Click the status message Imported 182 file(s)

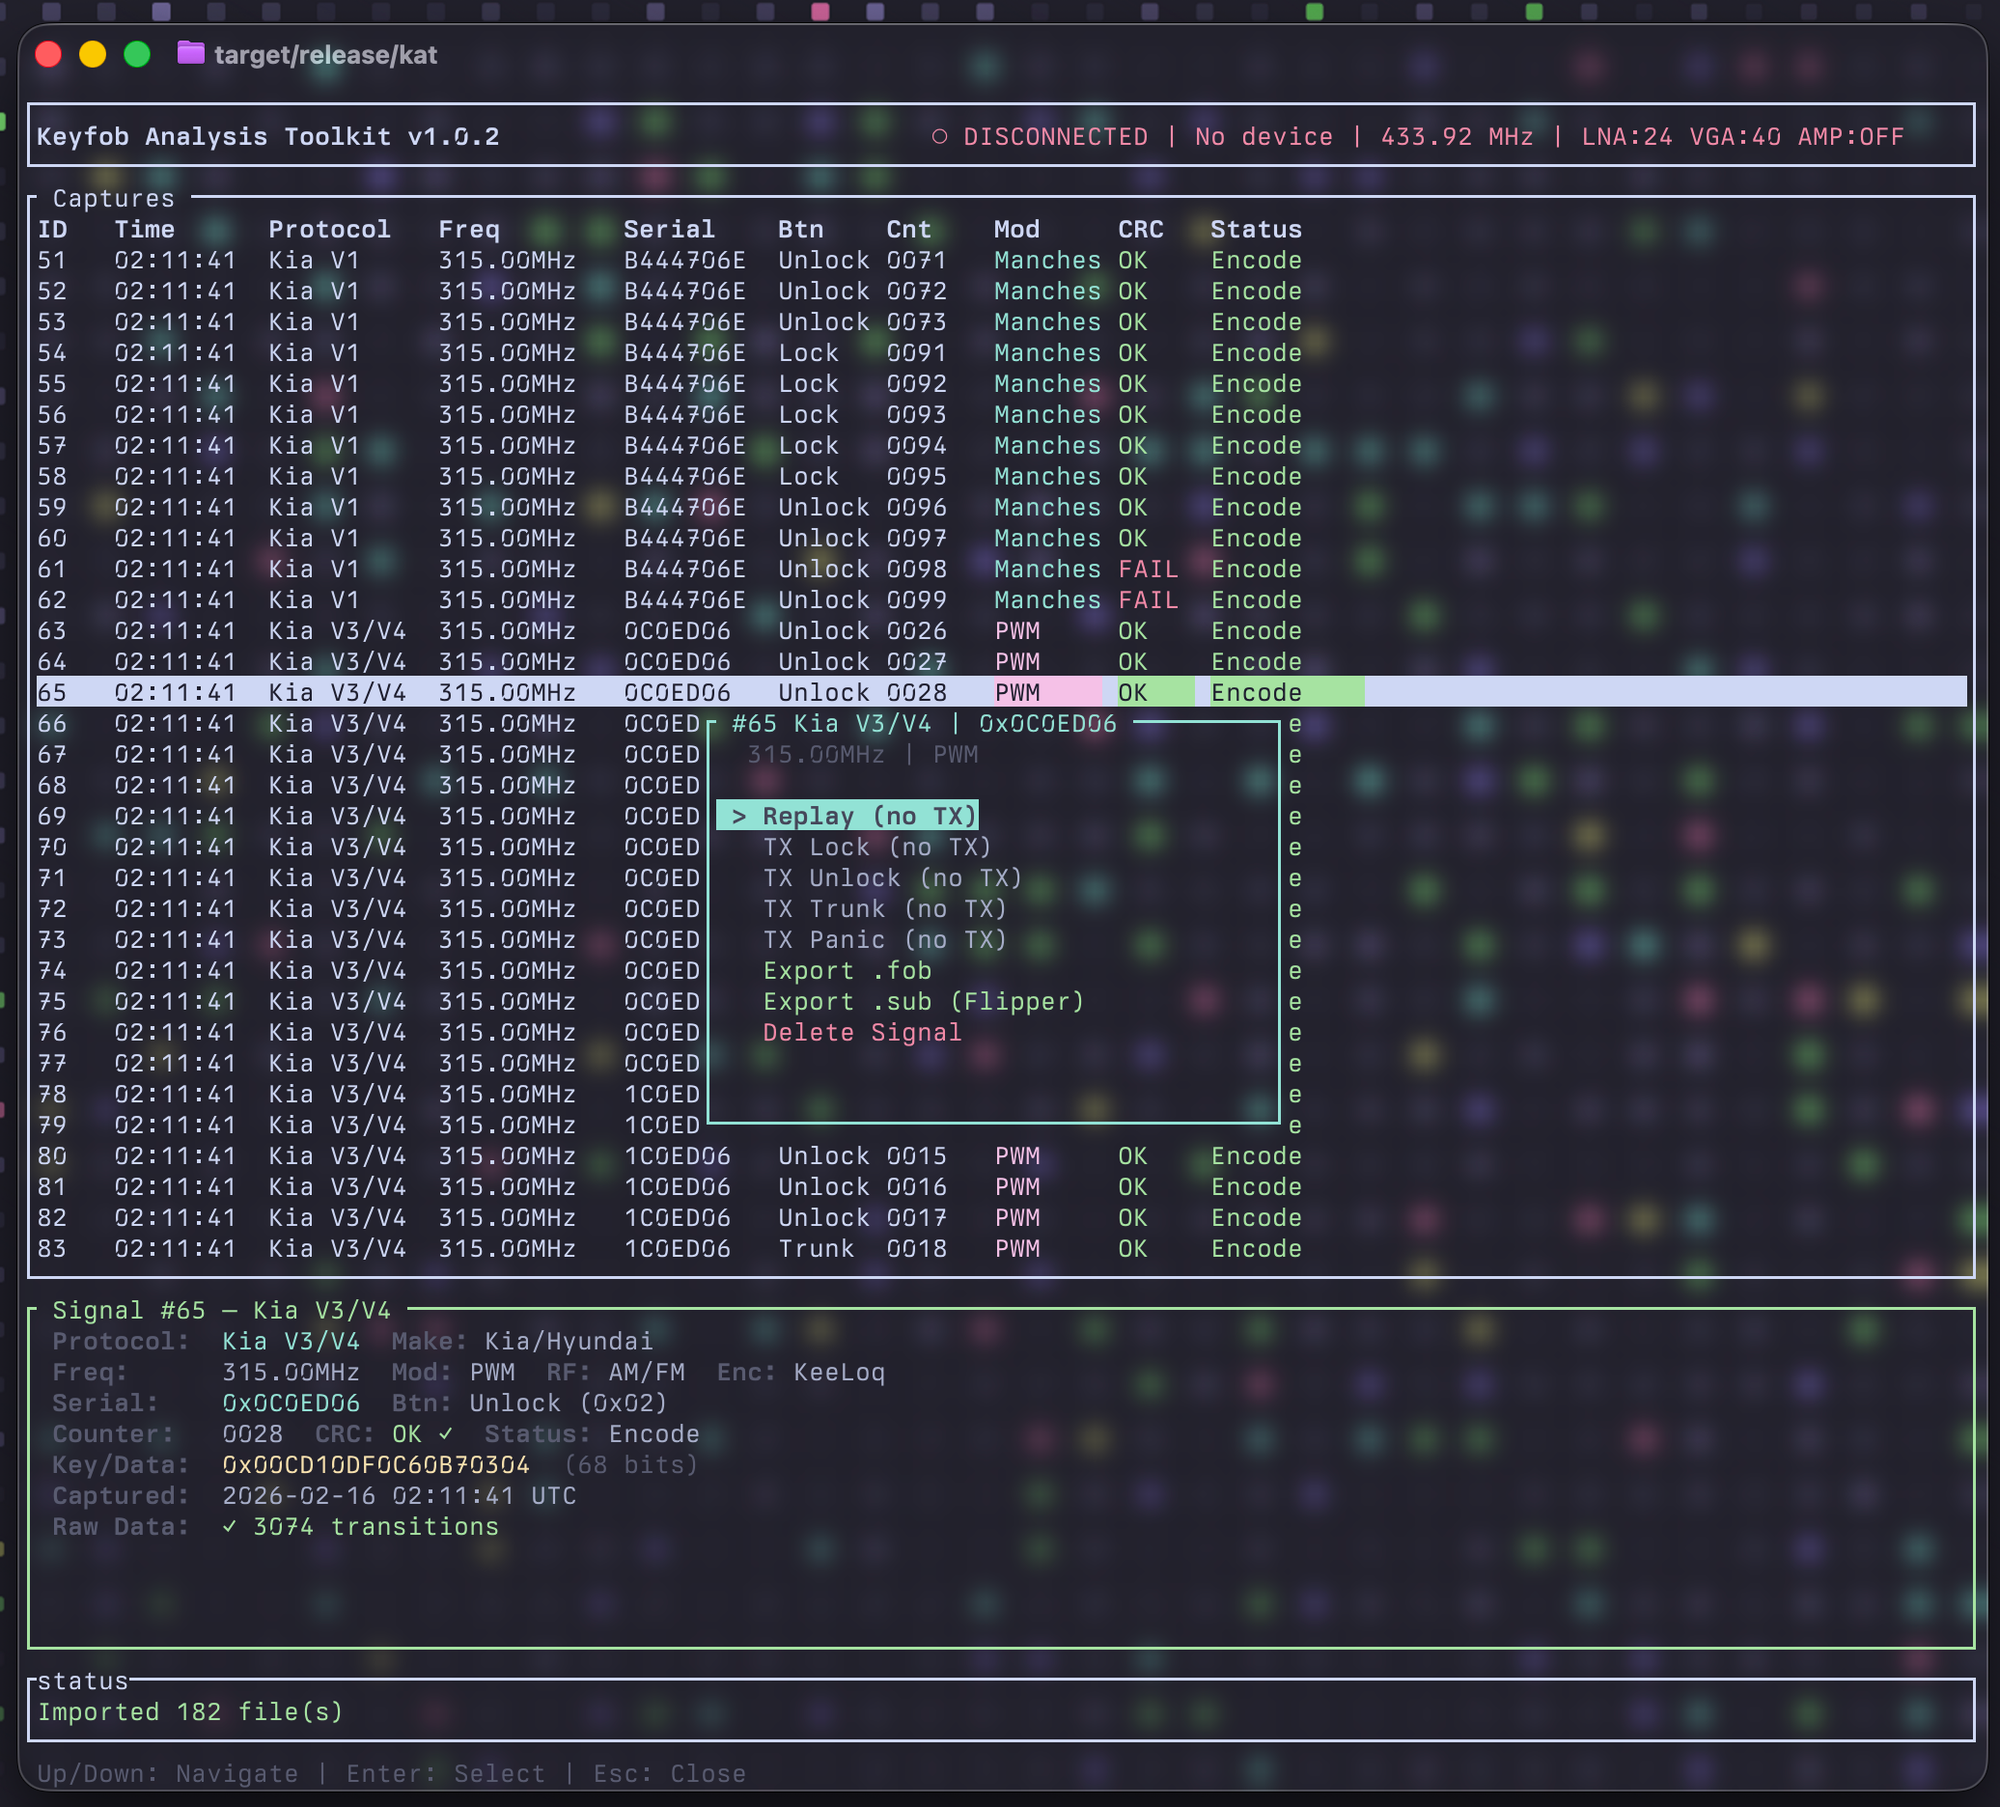pyautogui.click(x=190, y=1712)
